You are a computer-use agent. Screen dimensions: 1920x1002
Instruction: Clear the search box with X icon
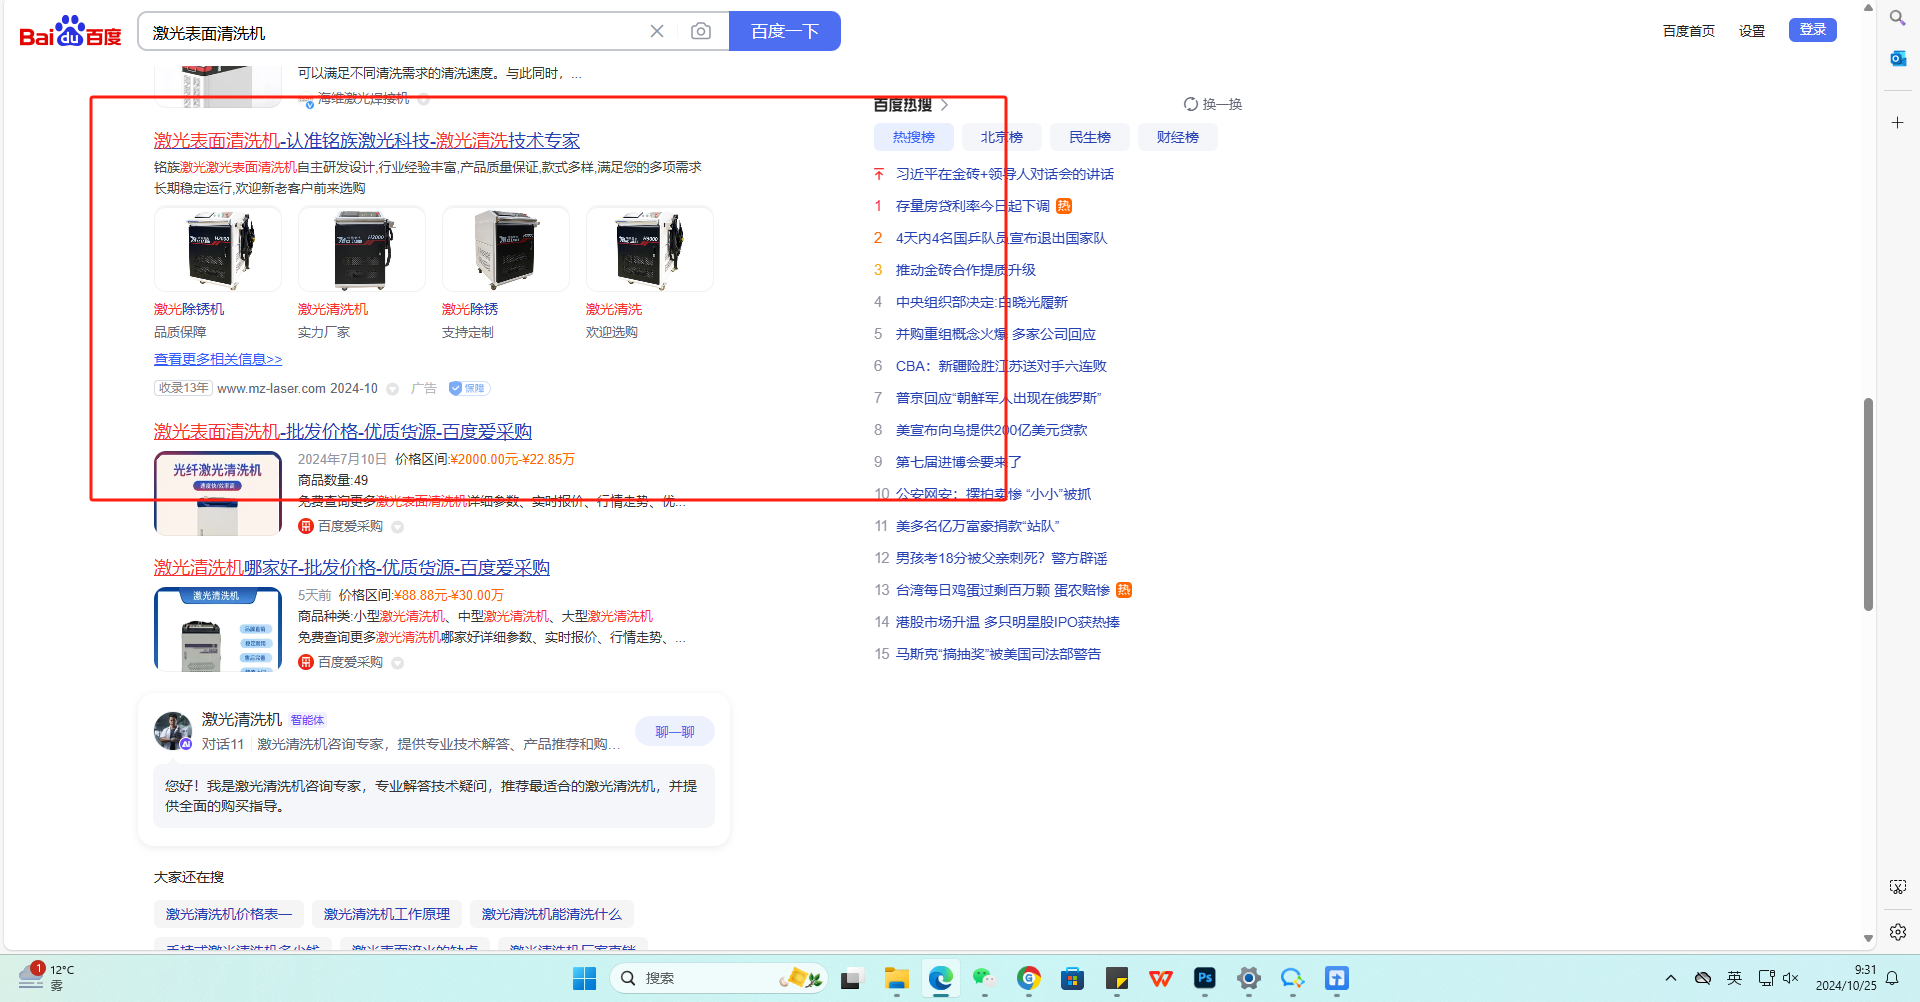click(x=657, y=32)
